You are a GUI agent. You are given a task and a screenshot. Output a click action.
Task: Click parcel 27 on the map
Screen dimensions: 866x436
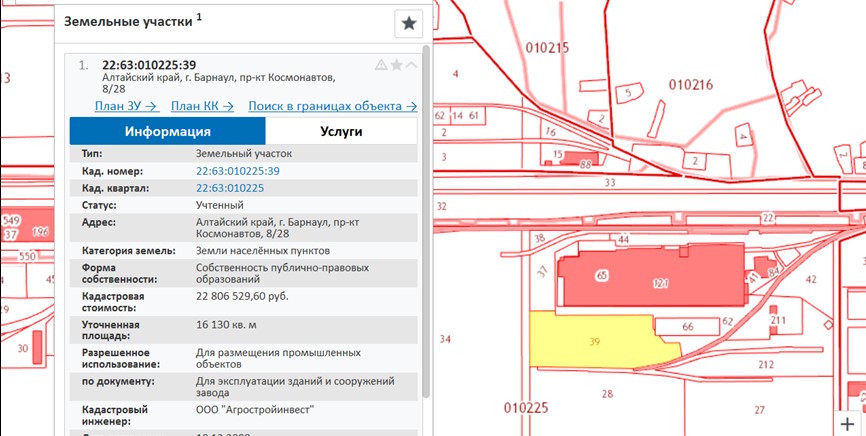click(x=760, y=410)
